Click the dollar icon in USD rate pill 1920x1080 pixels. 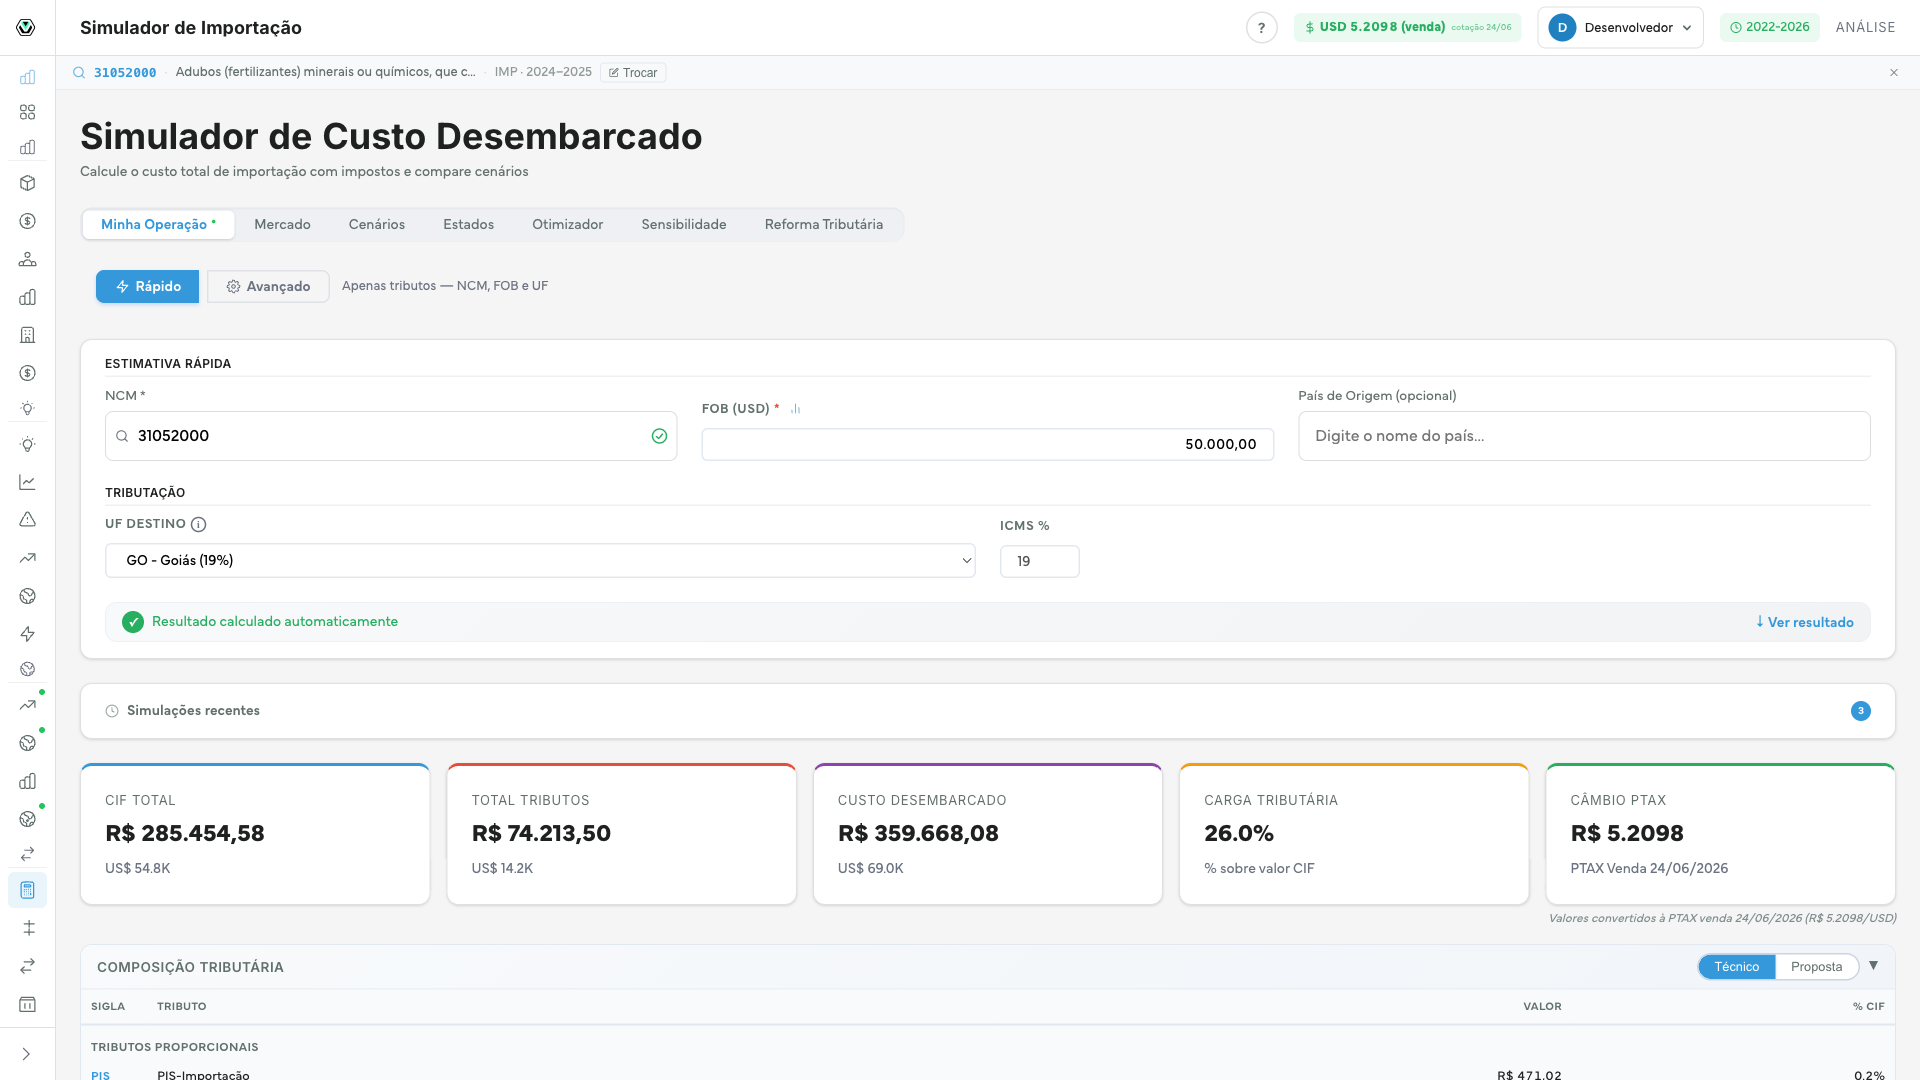(x=1309, y=28)
